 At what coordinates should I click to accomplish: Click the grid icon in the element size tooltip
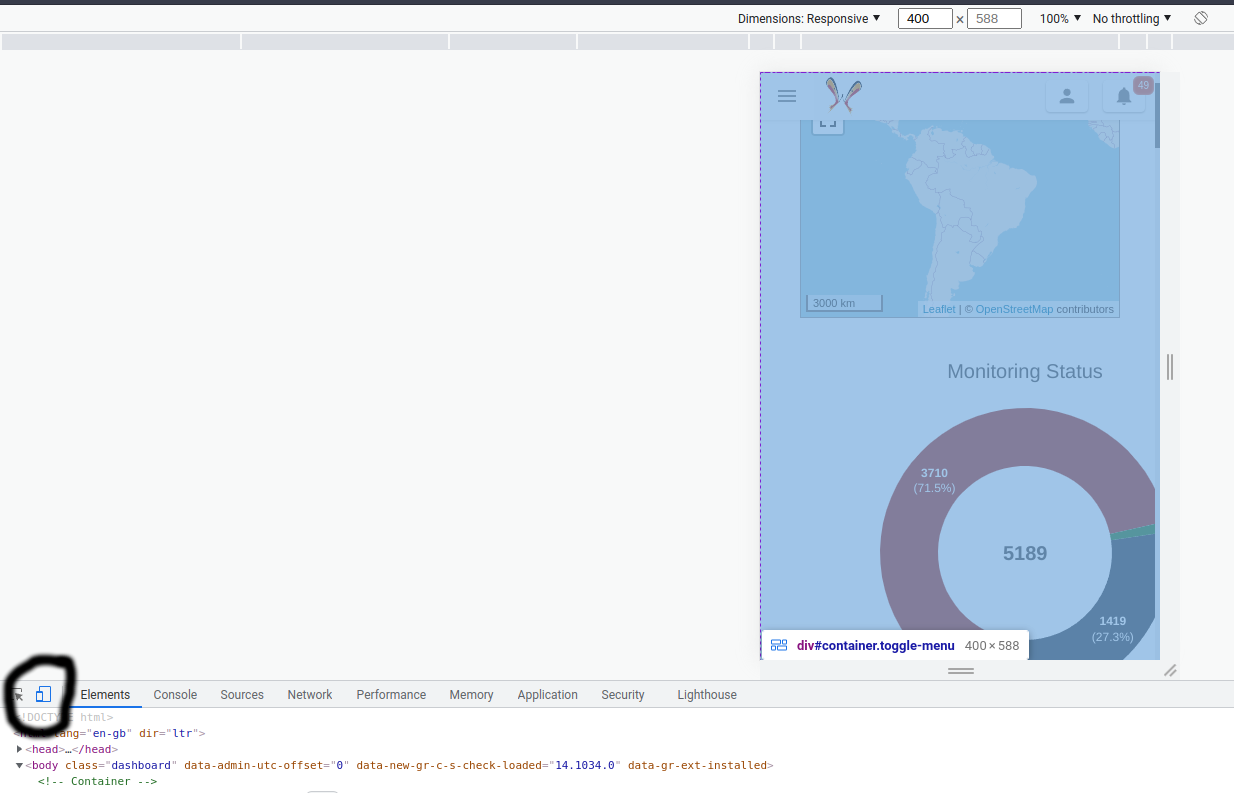pos(779,645)
